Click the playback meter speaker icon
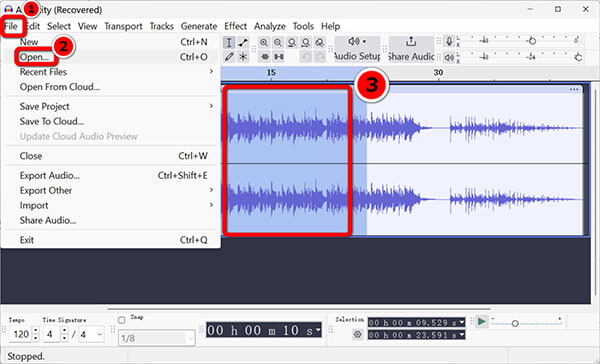 coord(449,57)
